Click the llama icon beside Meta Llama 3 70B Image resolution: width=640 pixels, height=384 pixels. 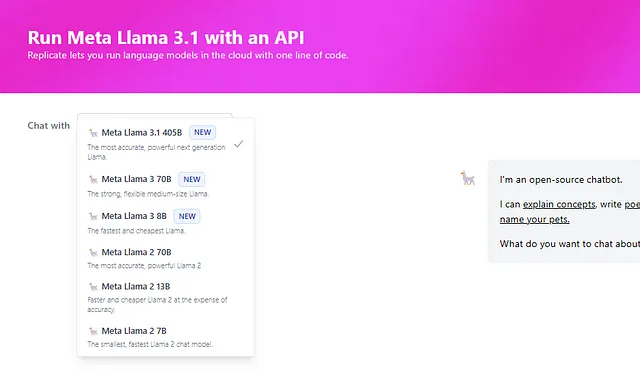pos(93,179)
